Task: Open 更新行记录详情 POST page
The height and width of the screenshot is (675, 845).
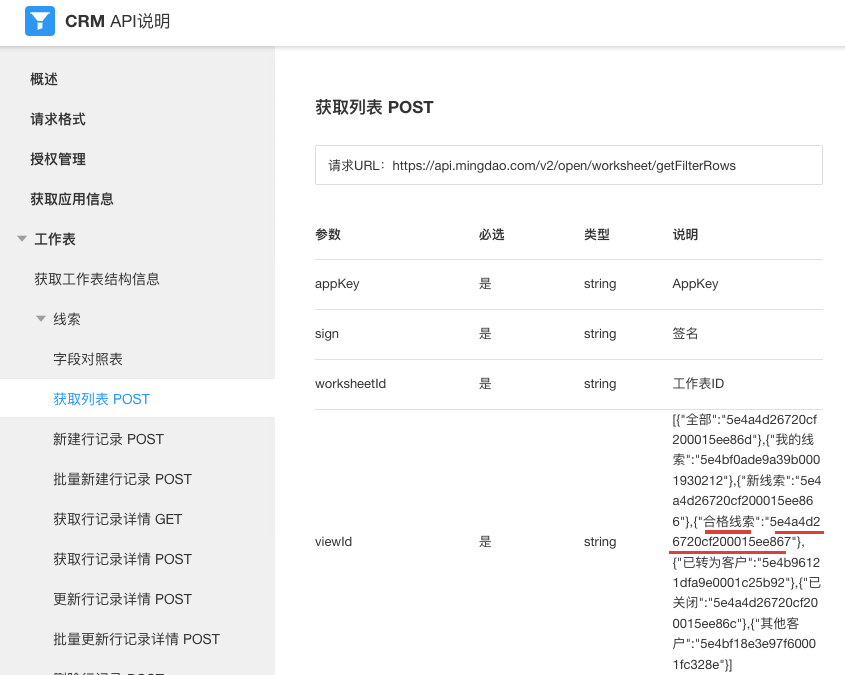Action: [x=122, y=599]
